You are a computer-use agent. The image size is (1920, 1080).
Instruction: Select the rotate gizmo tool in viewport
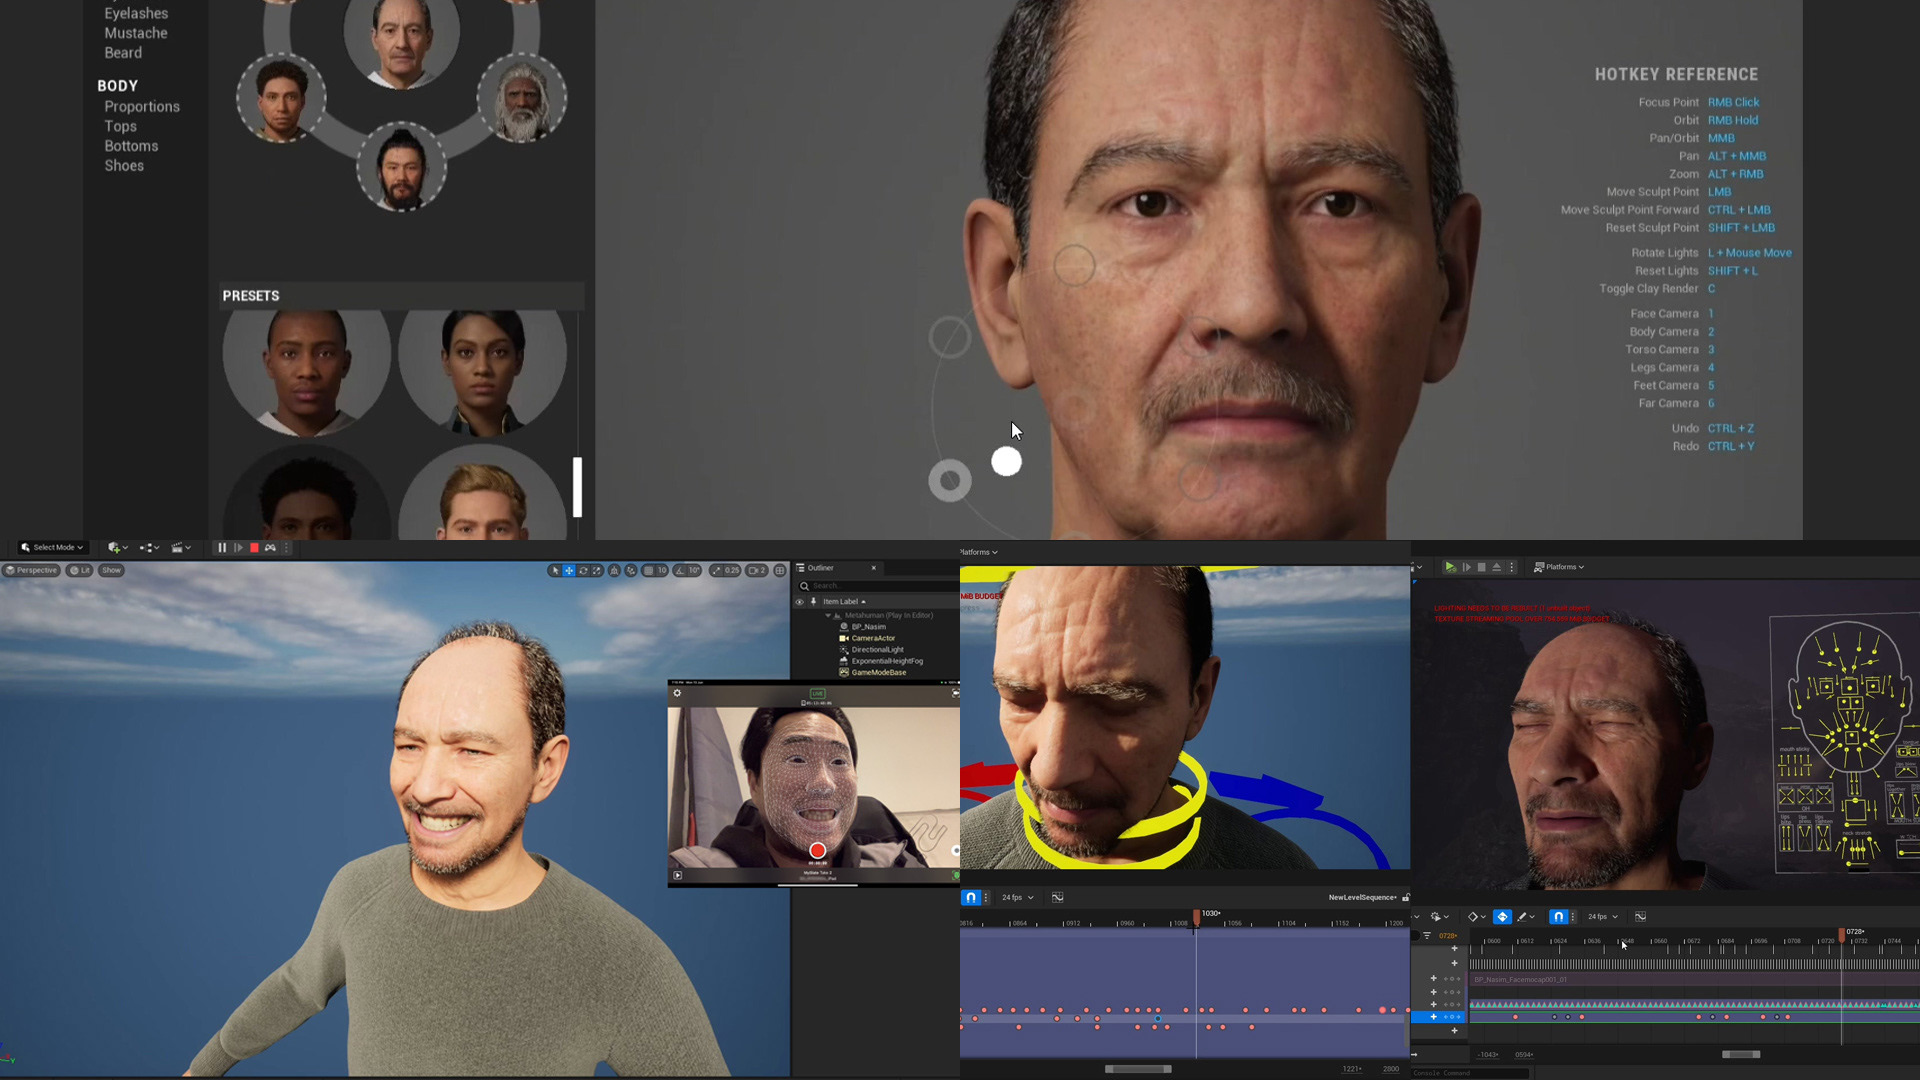[x=583, y=571]
